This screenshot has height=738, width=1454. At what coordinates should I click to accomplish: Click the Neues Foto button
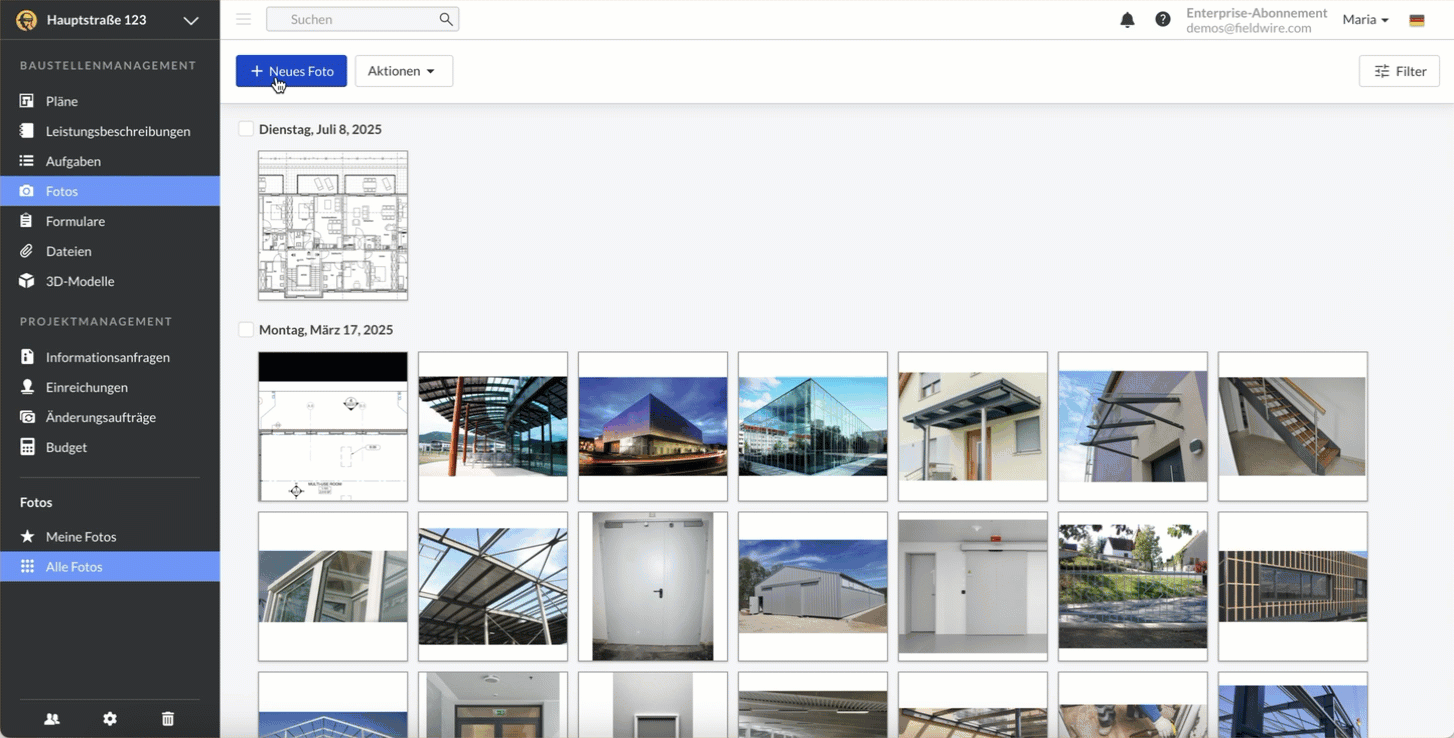click(291, 71)
